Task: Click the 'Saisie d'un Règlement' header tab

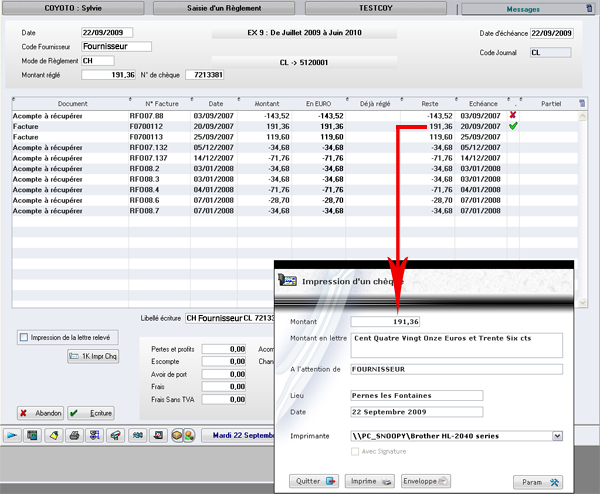Action: click(224, 8)
